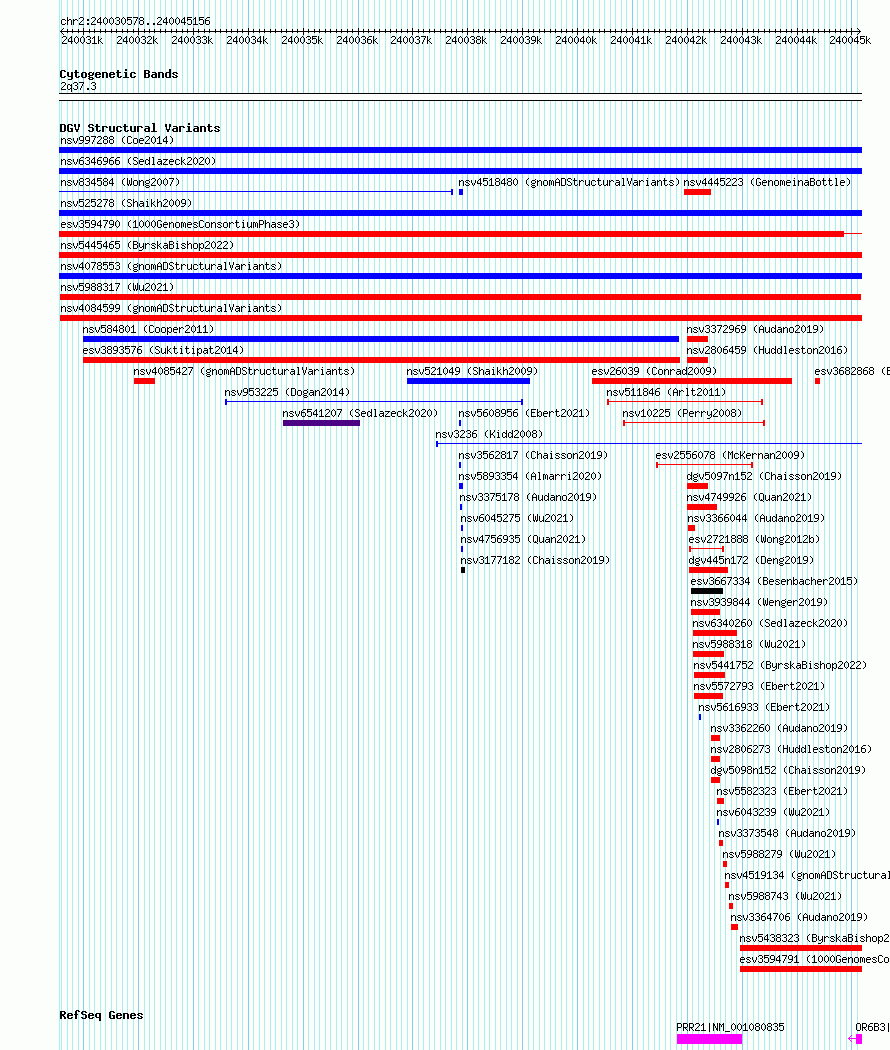Click the nsv4085427 gnomAD label
Image resolution: width=890 pixels, height=1050 pixels.
click(244, 371)
